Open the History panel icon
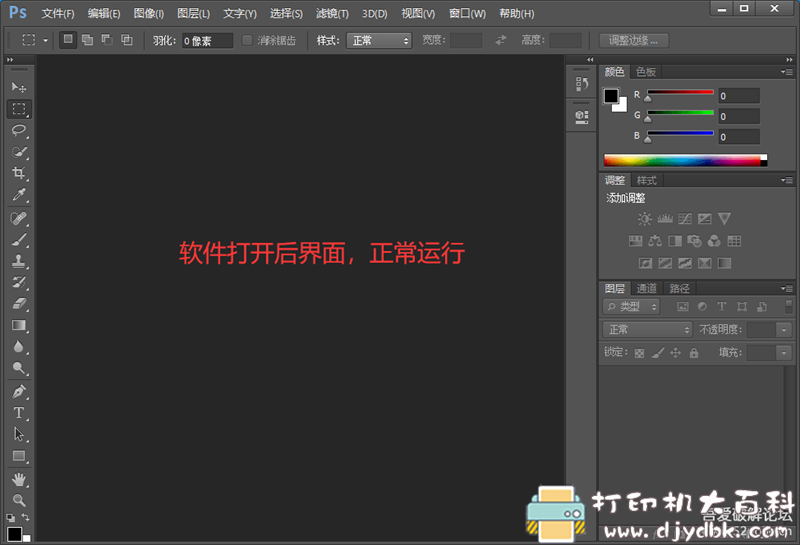Screen dimensions: 800x545 (582, 84)
